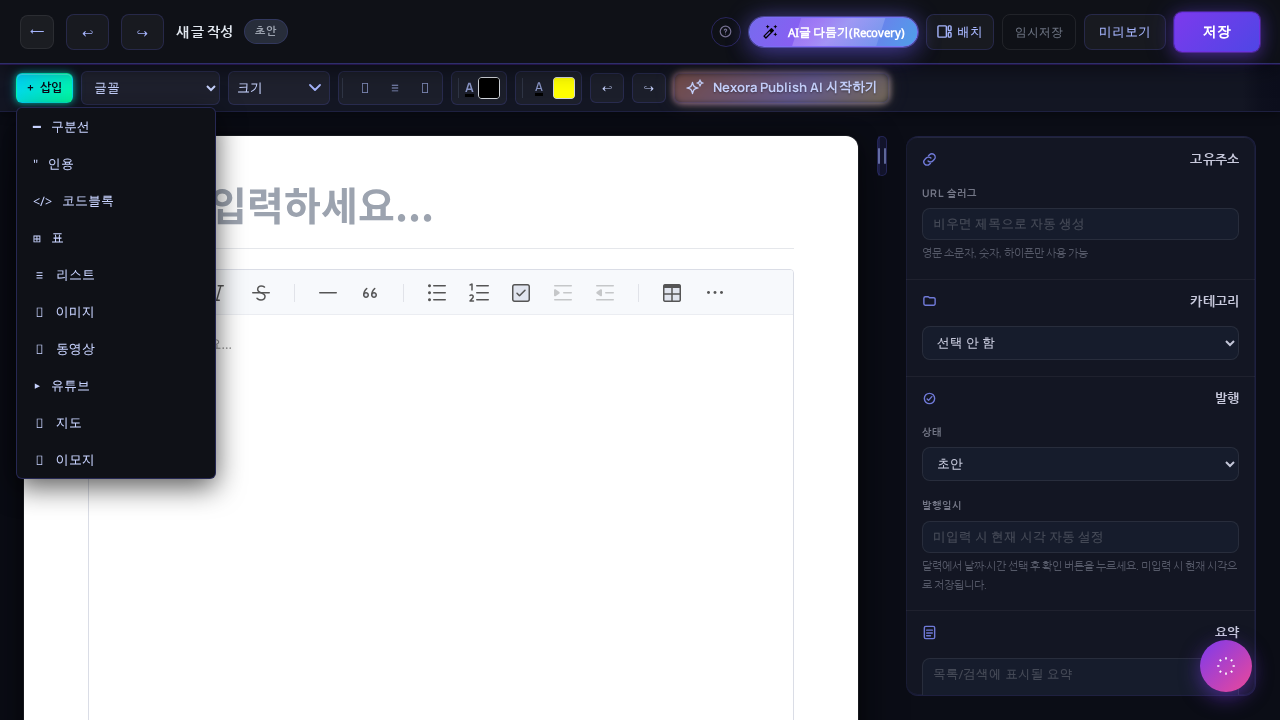Click the 저장 save button

[1217, 32]
